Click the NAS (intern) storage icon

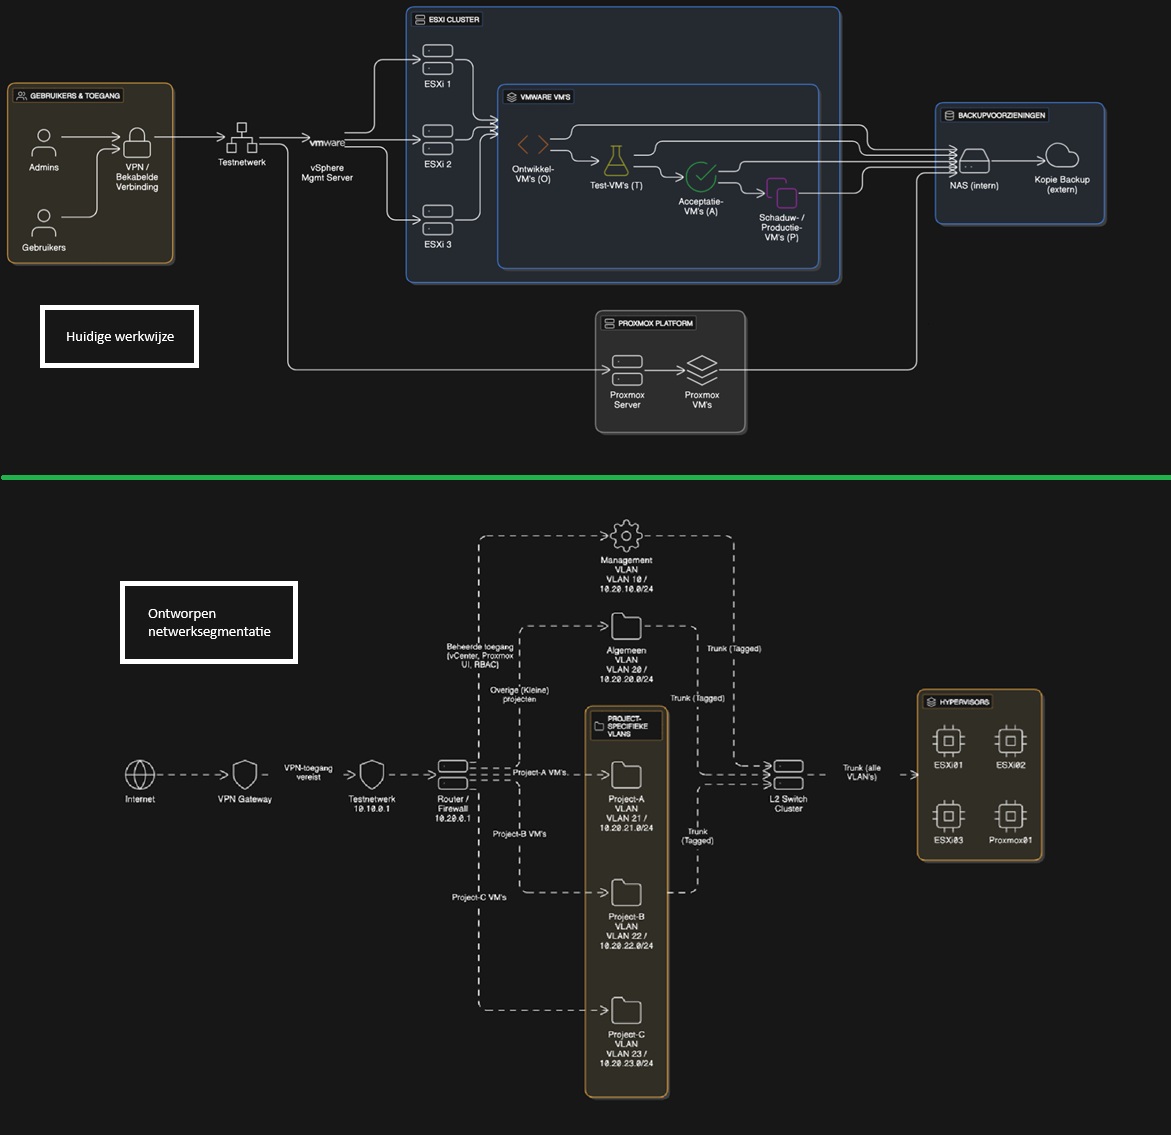973,160
